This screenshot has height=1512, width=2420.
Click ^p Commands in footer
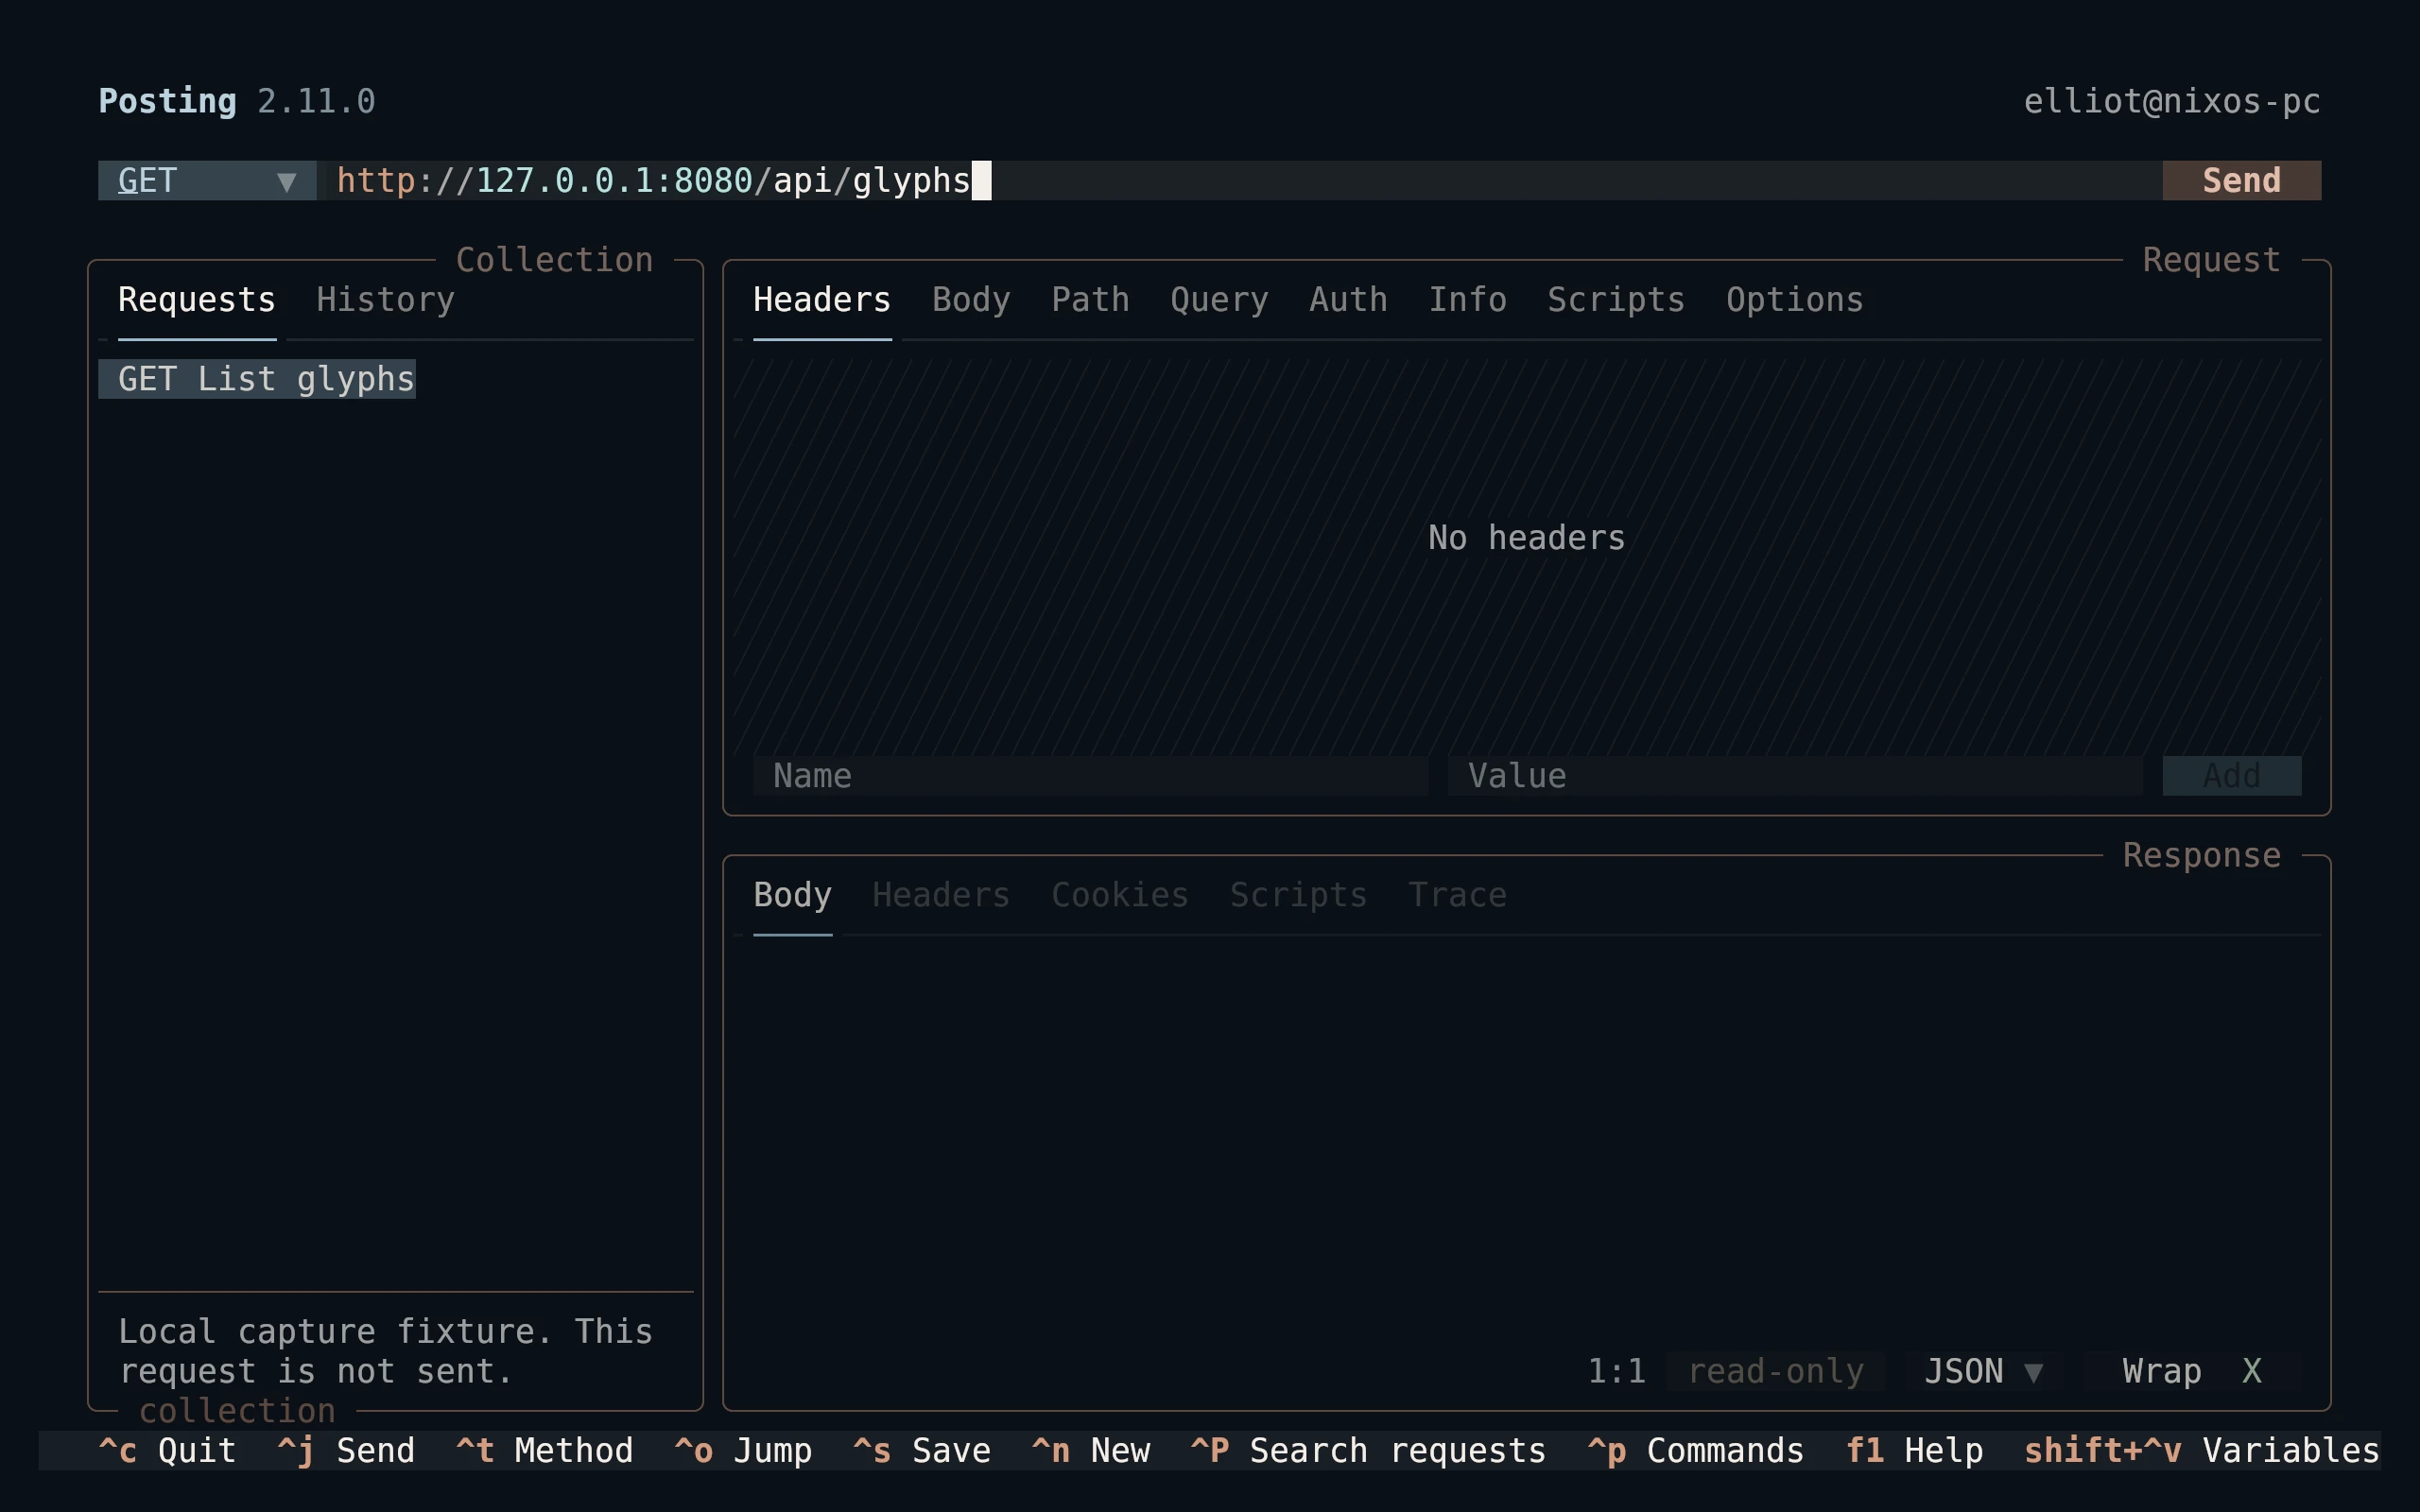tap(1696, 1450)
